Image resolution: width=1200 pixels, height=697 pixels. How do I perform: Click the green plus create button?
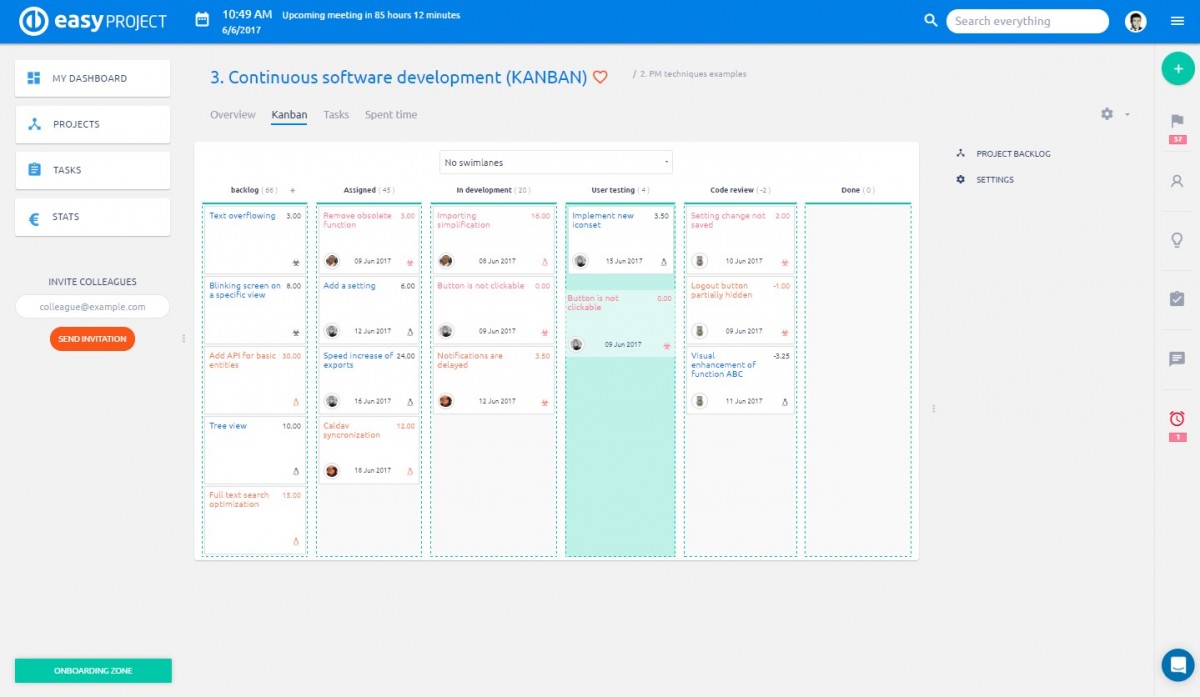tap(1177, 68)
